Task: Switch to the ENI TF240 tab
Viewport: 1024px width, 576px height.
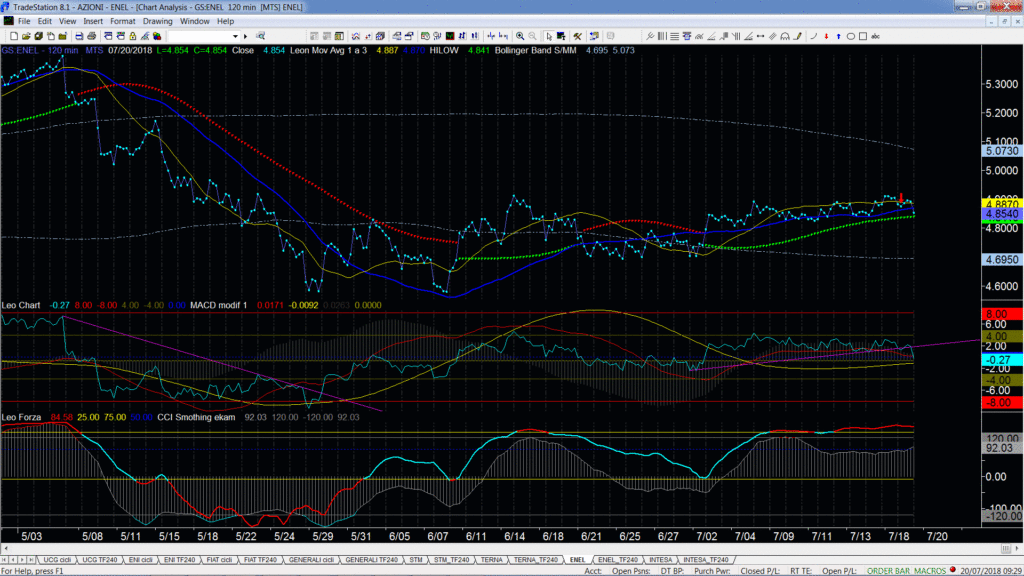Action: click(180, 560)
